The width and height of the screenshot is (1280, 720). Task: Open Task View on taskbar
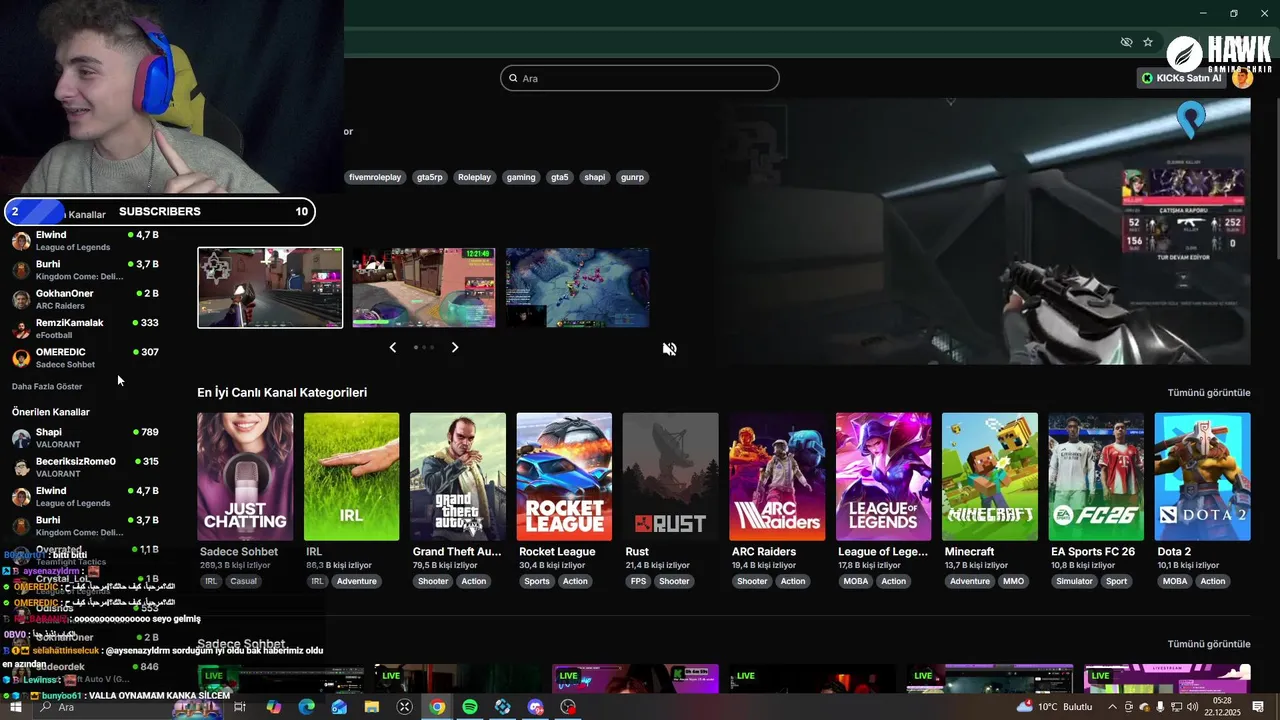[240, 707]
